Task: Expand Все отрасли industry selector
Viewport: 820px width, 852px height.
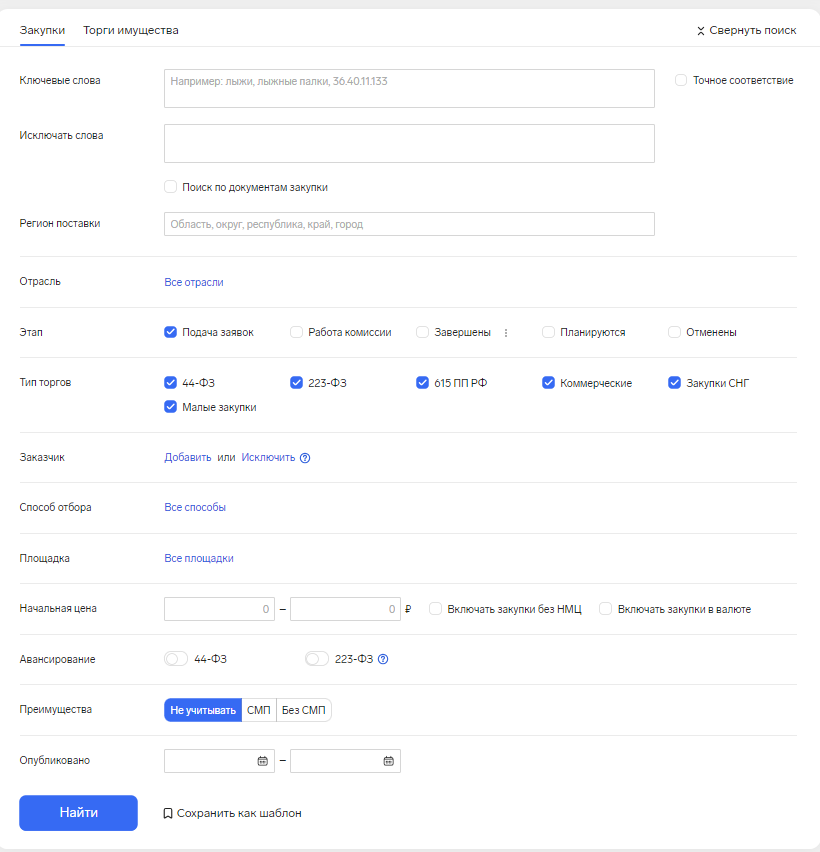Action: (194, 283)
